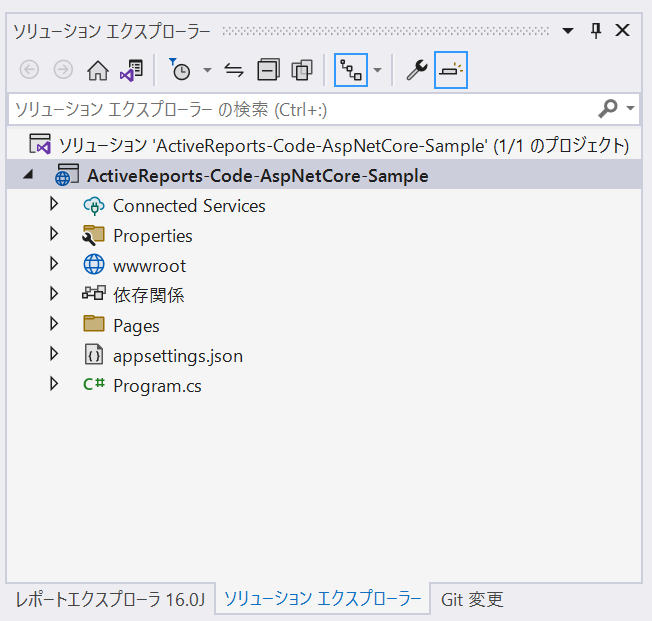Select the 依存関係 item label
Viewport: 652px width, 621px height.
(149, 295)
